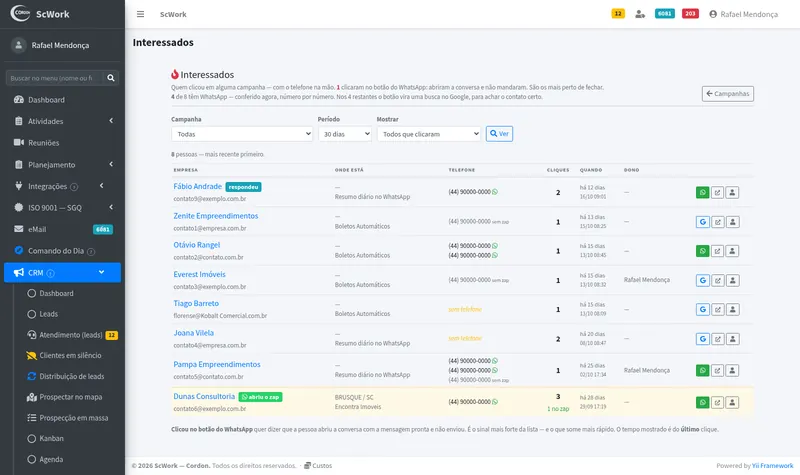Viewport: 800px width, 475px height.
Task: Open Zenite Empreendimentos company link
Action: (216, 216)
